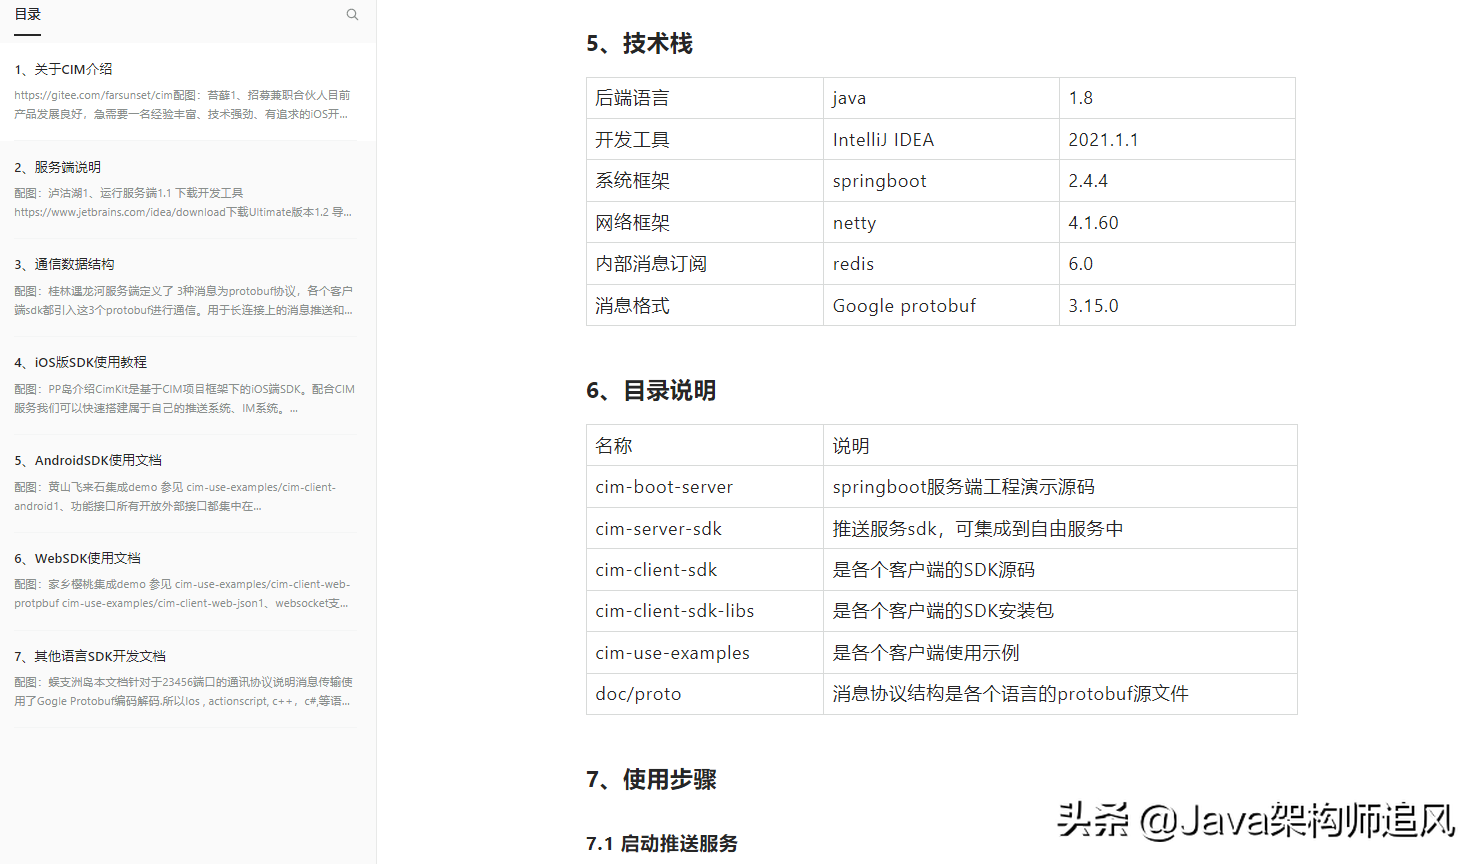Click the 网络框架 table cell
1481x864 pixels.
pos(705,223)
